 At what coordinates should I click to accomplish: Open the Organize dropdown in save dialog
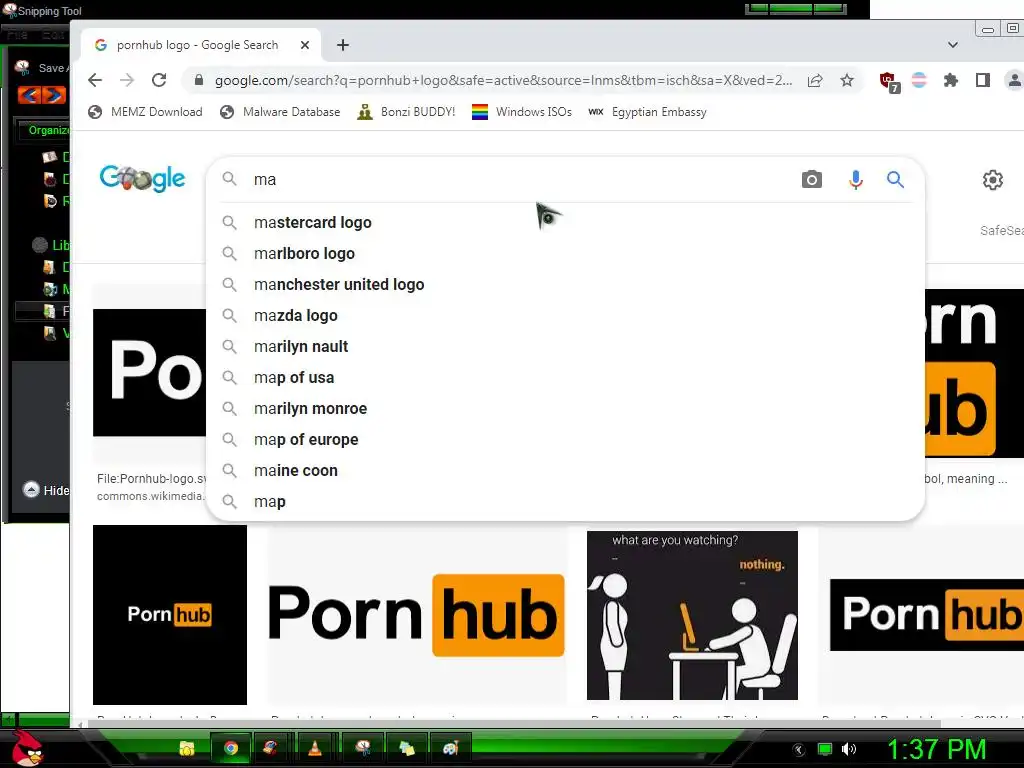coord(47,130)
